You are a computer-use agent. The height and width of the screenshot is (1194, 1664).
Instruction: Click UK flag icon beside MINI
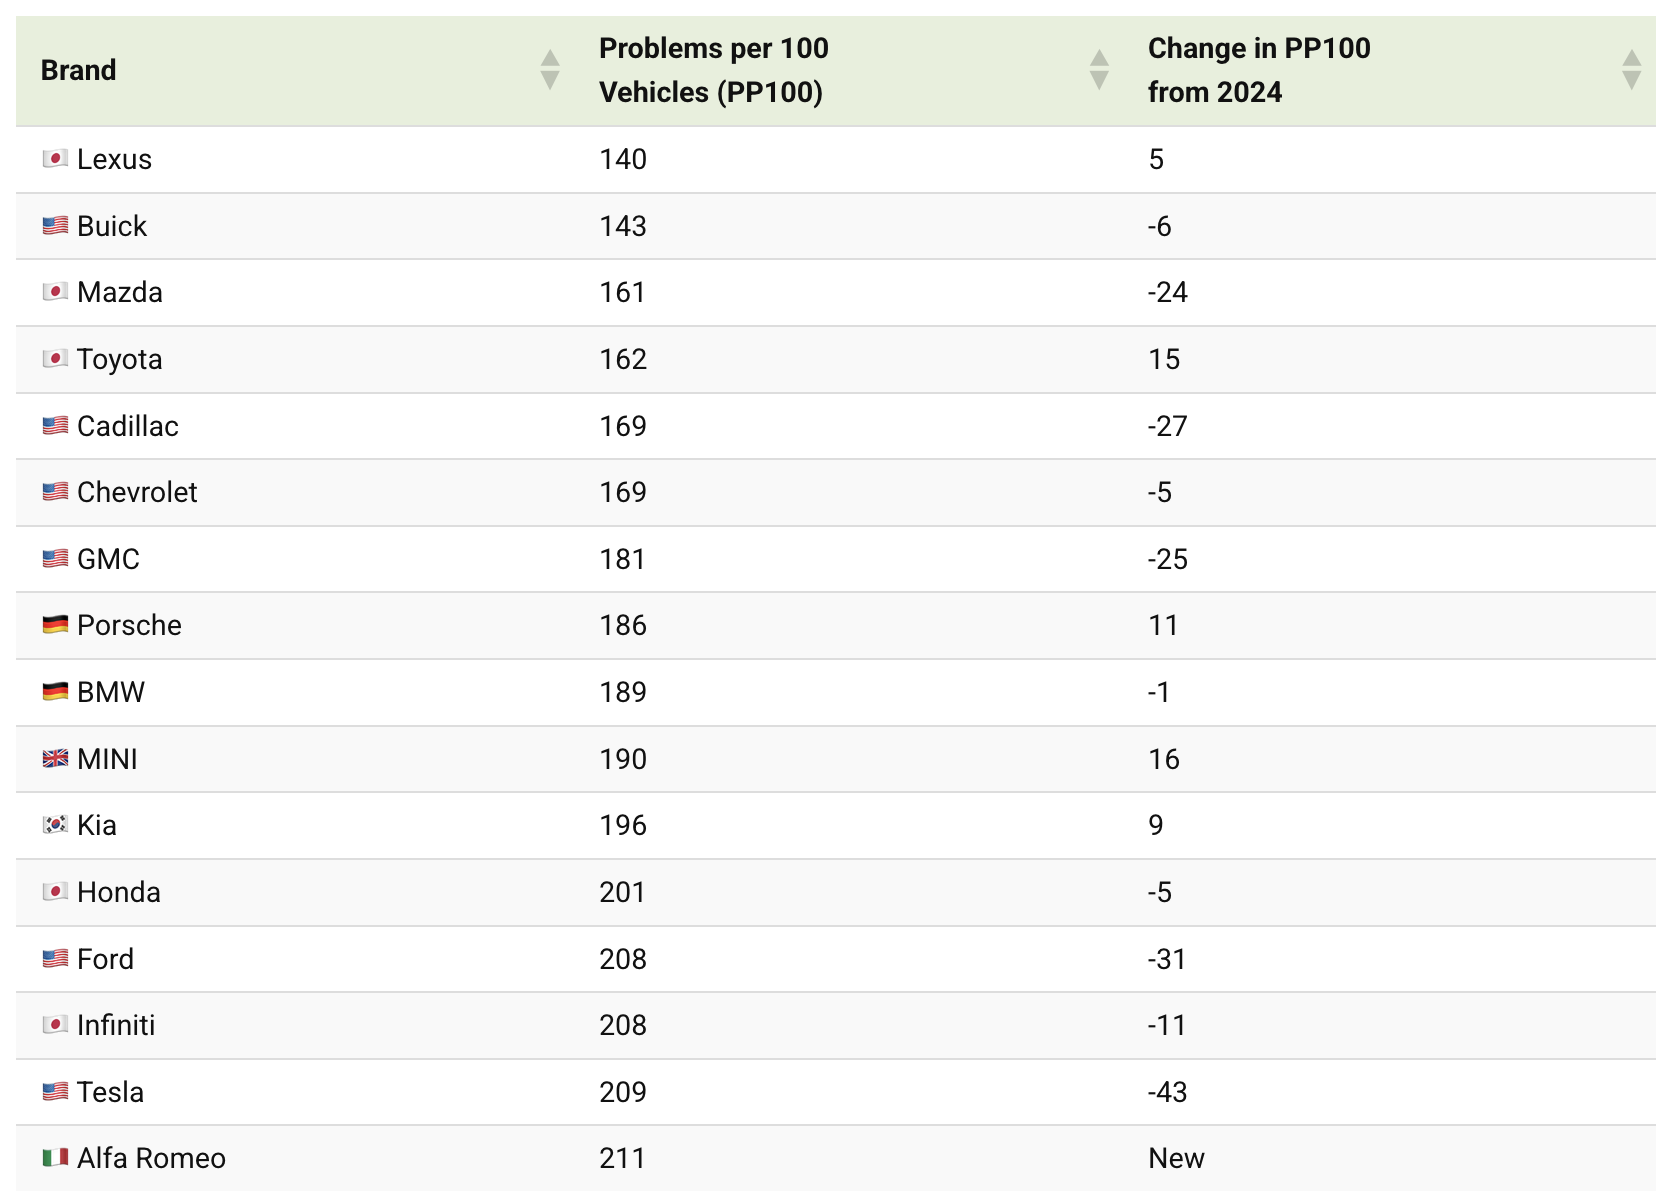(55, 759)
